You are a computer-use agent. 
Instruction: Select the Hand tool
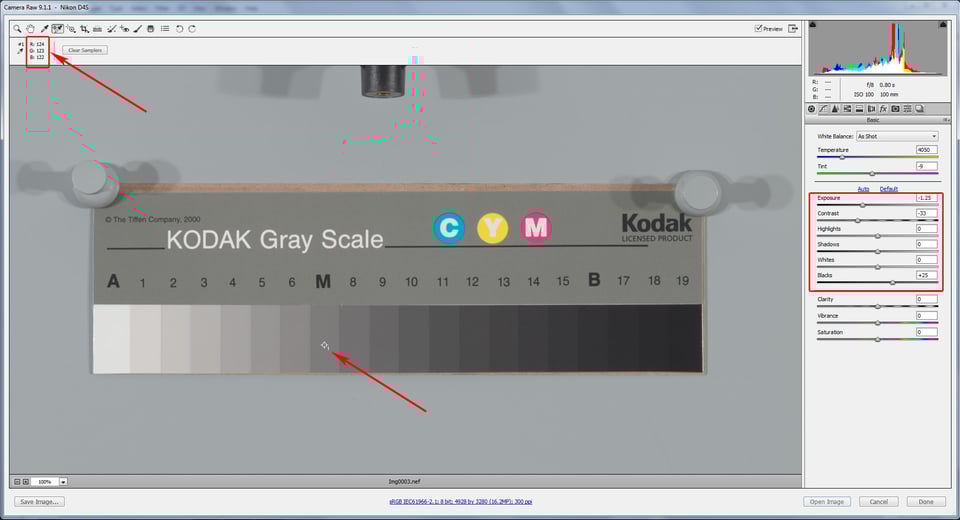point(31,29)
